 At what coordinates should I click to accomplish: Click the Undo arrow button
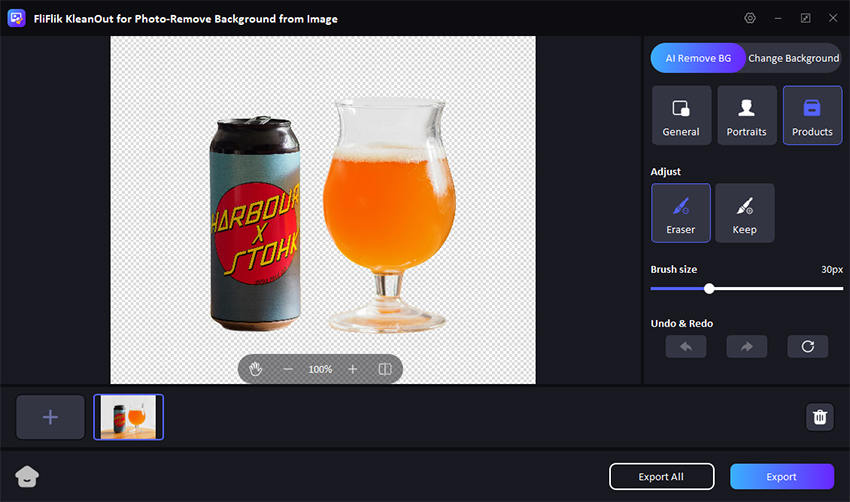[686, 346]
